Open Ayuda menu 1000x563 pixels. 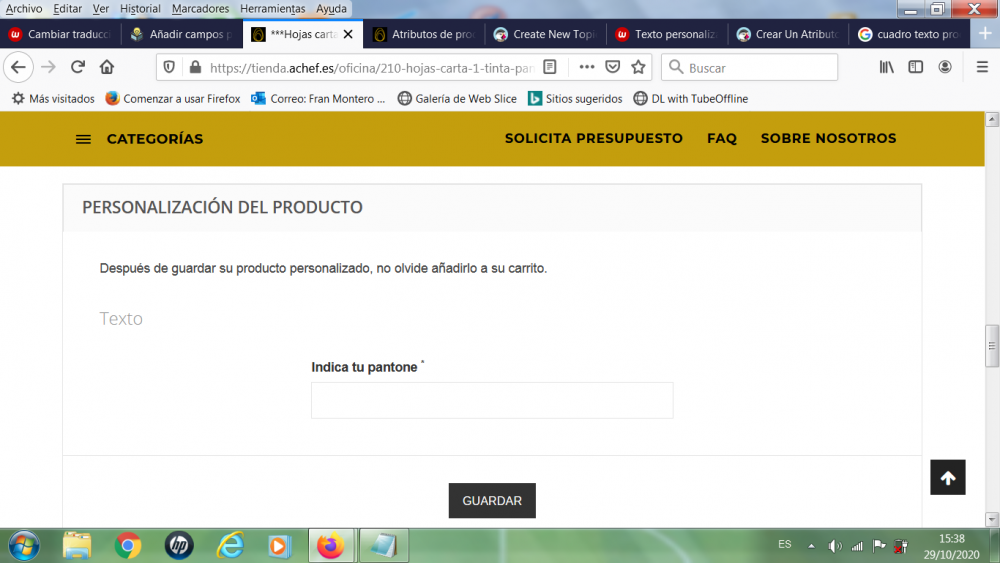coord(331,9)
